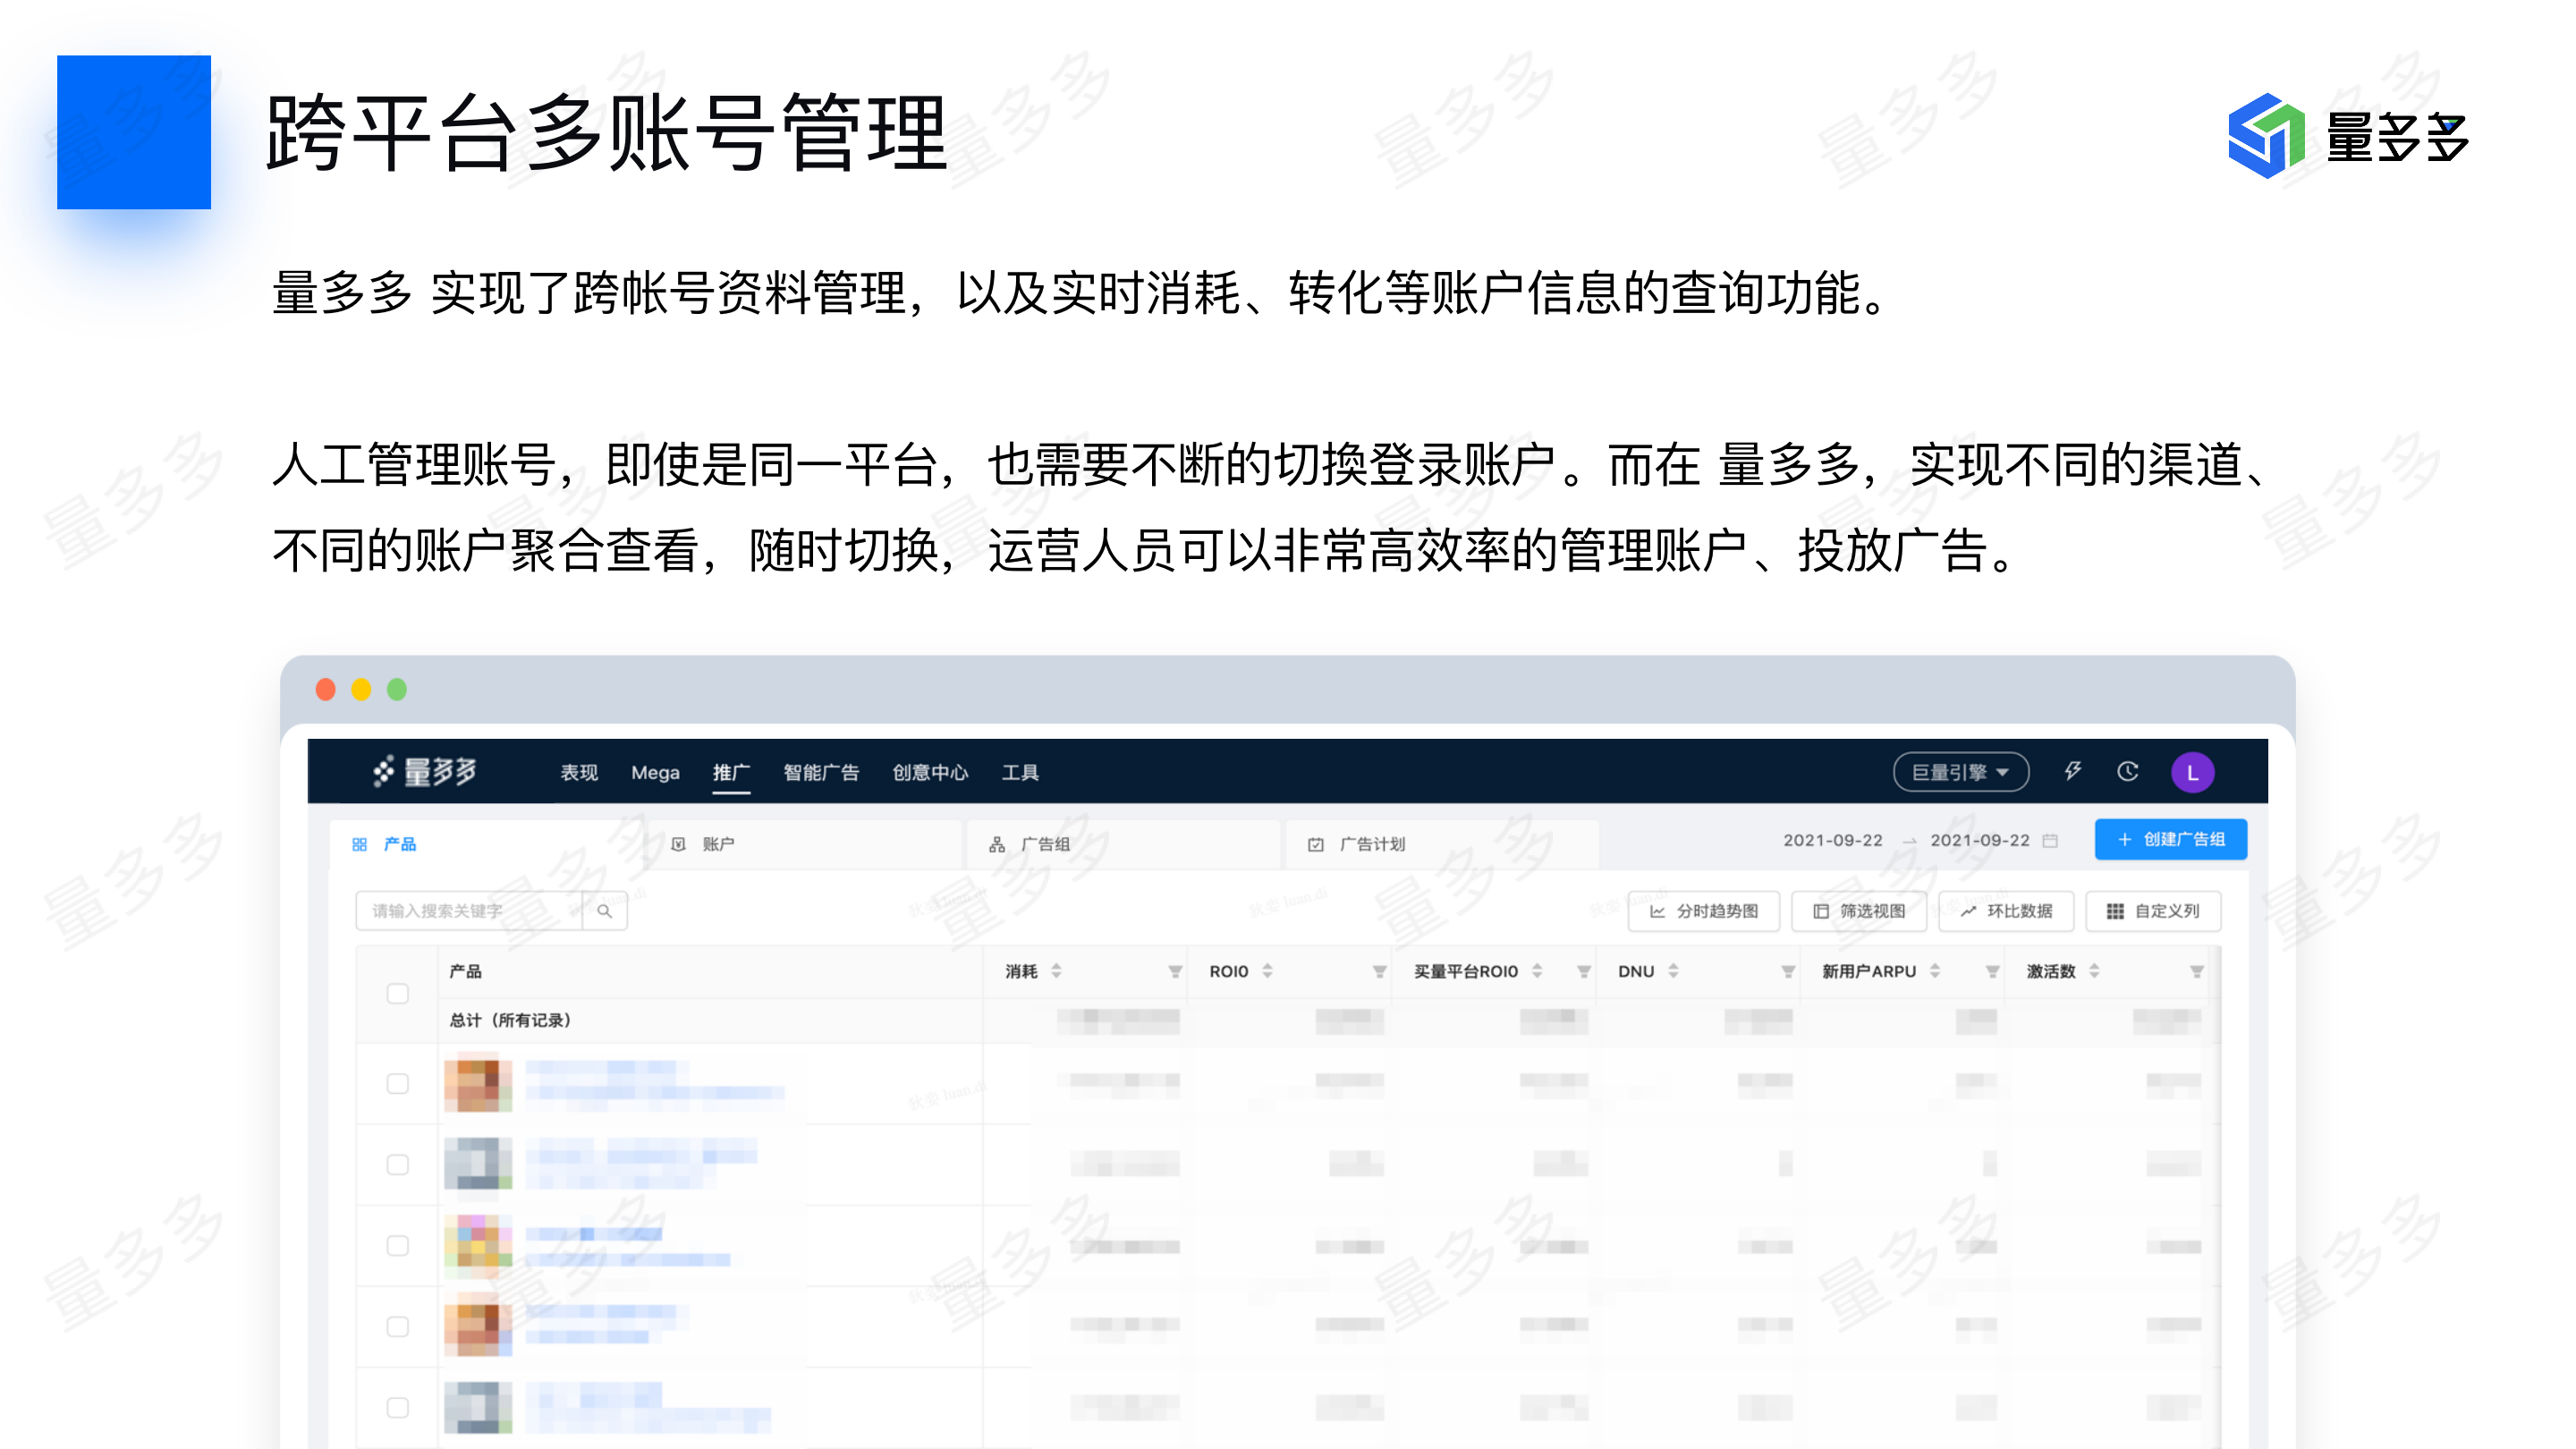2576x1449 pixels.
Task: Check the second product row checkbox
Action: coord(397,1164)
